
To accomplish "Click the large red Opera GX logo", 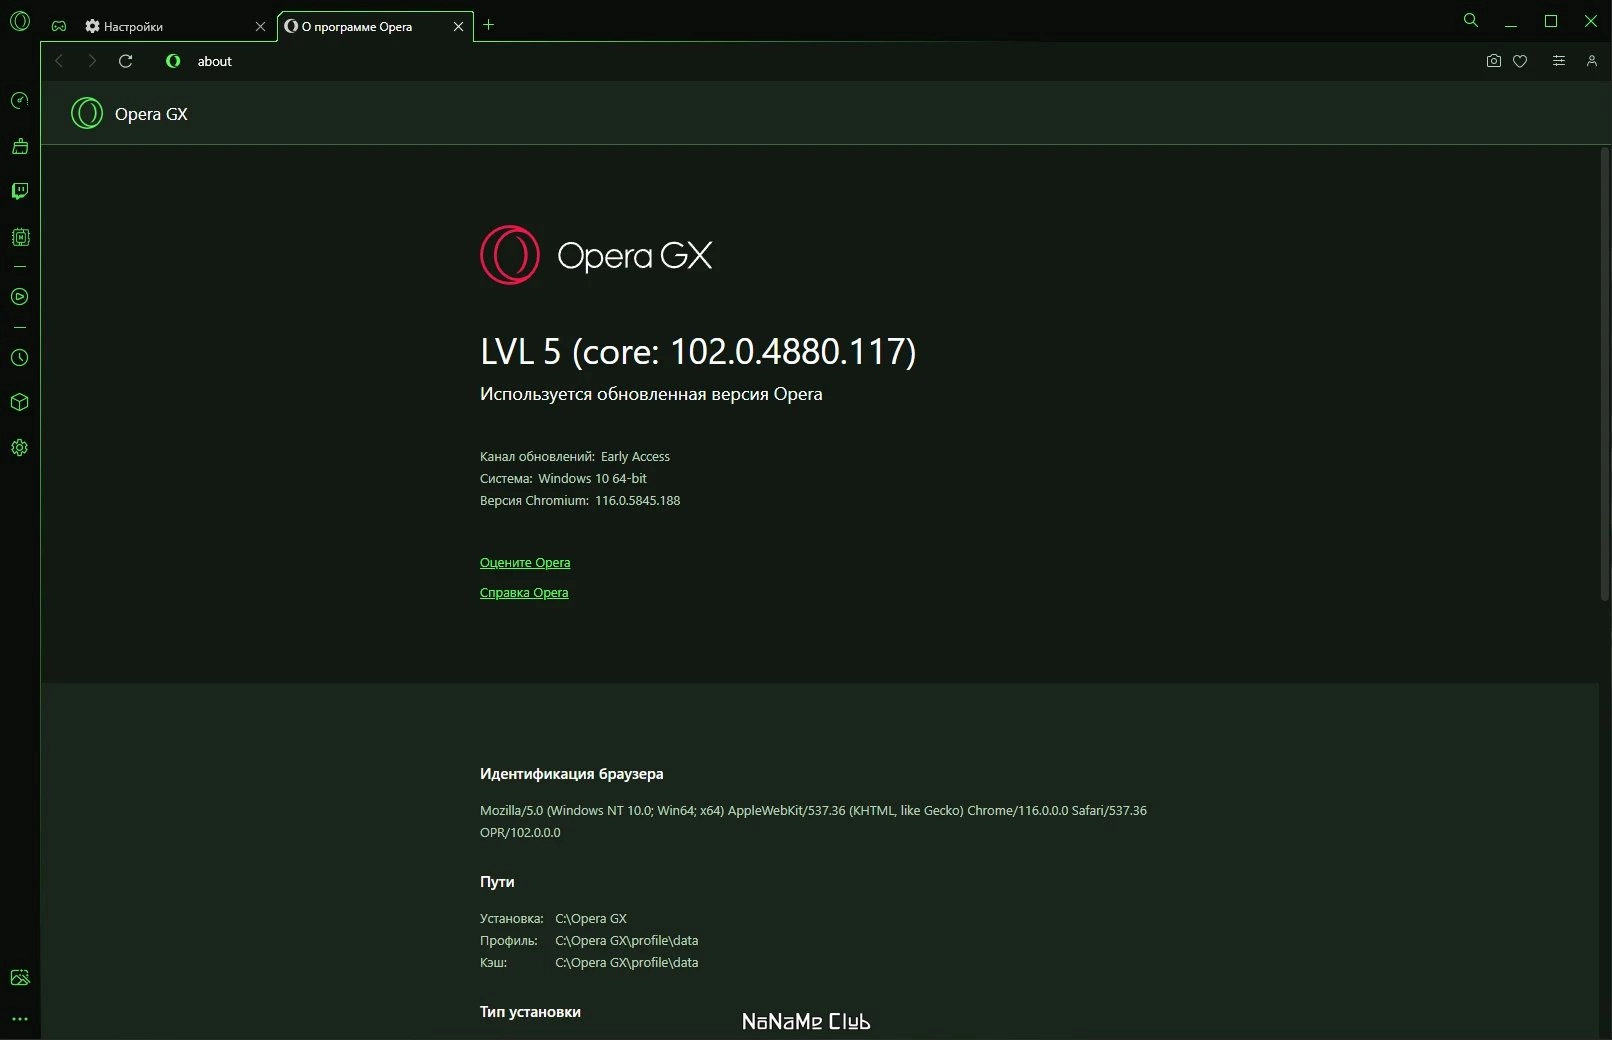I will [596, 255].
